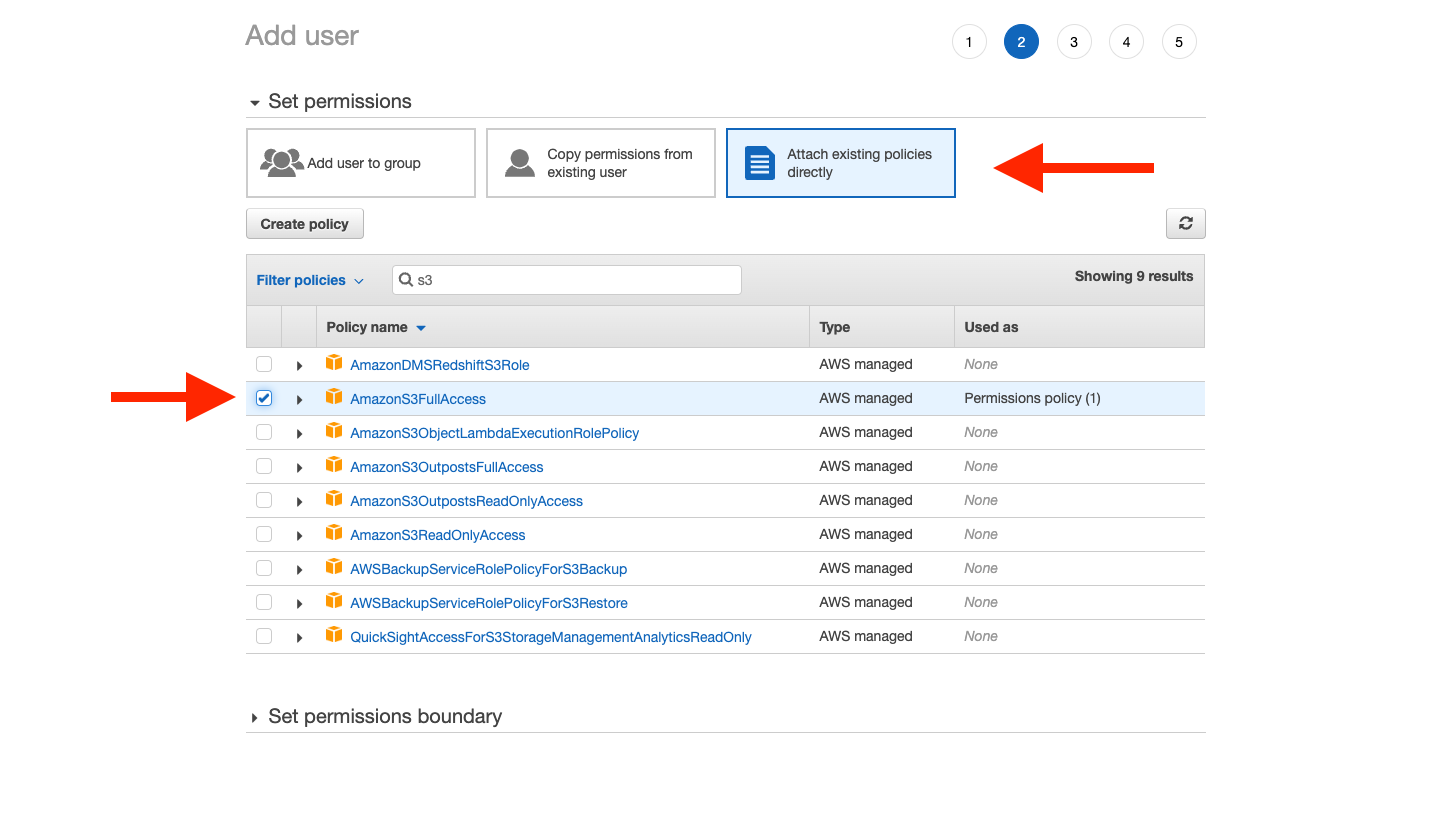Open the AmazonS3ObjectLambdaExecutionRolePolicy link
Screen dimensions: 1453x829
[x=495, y=433]
